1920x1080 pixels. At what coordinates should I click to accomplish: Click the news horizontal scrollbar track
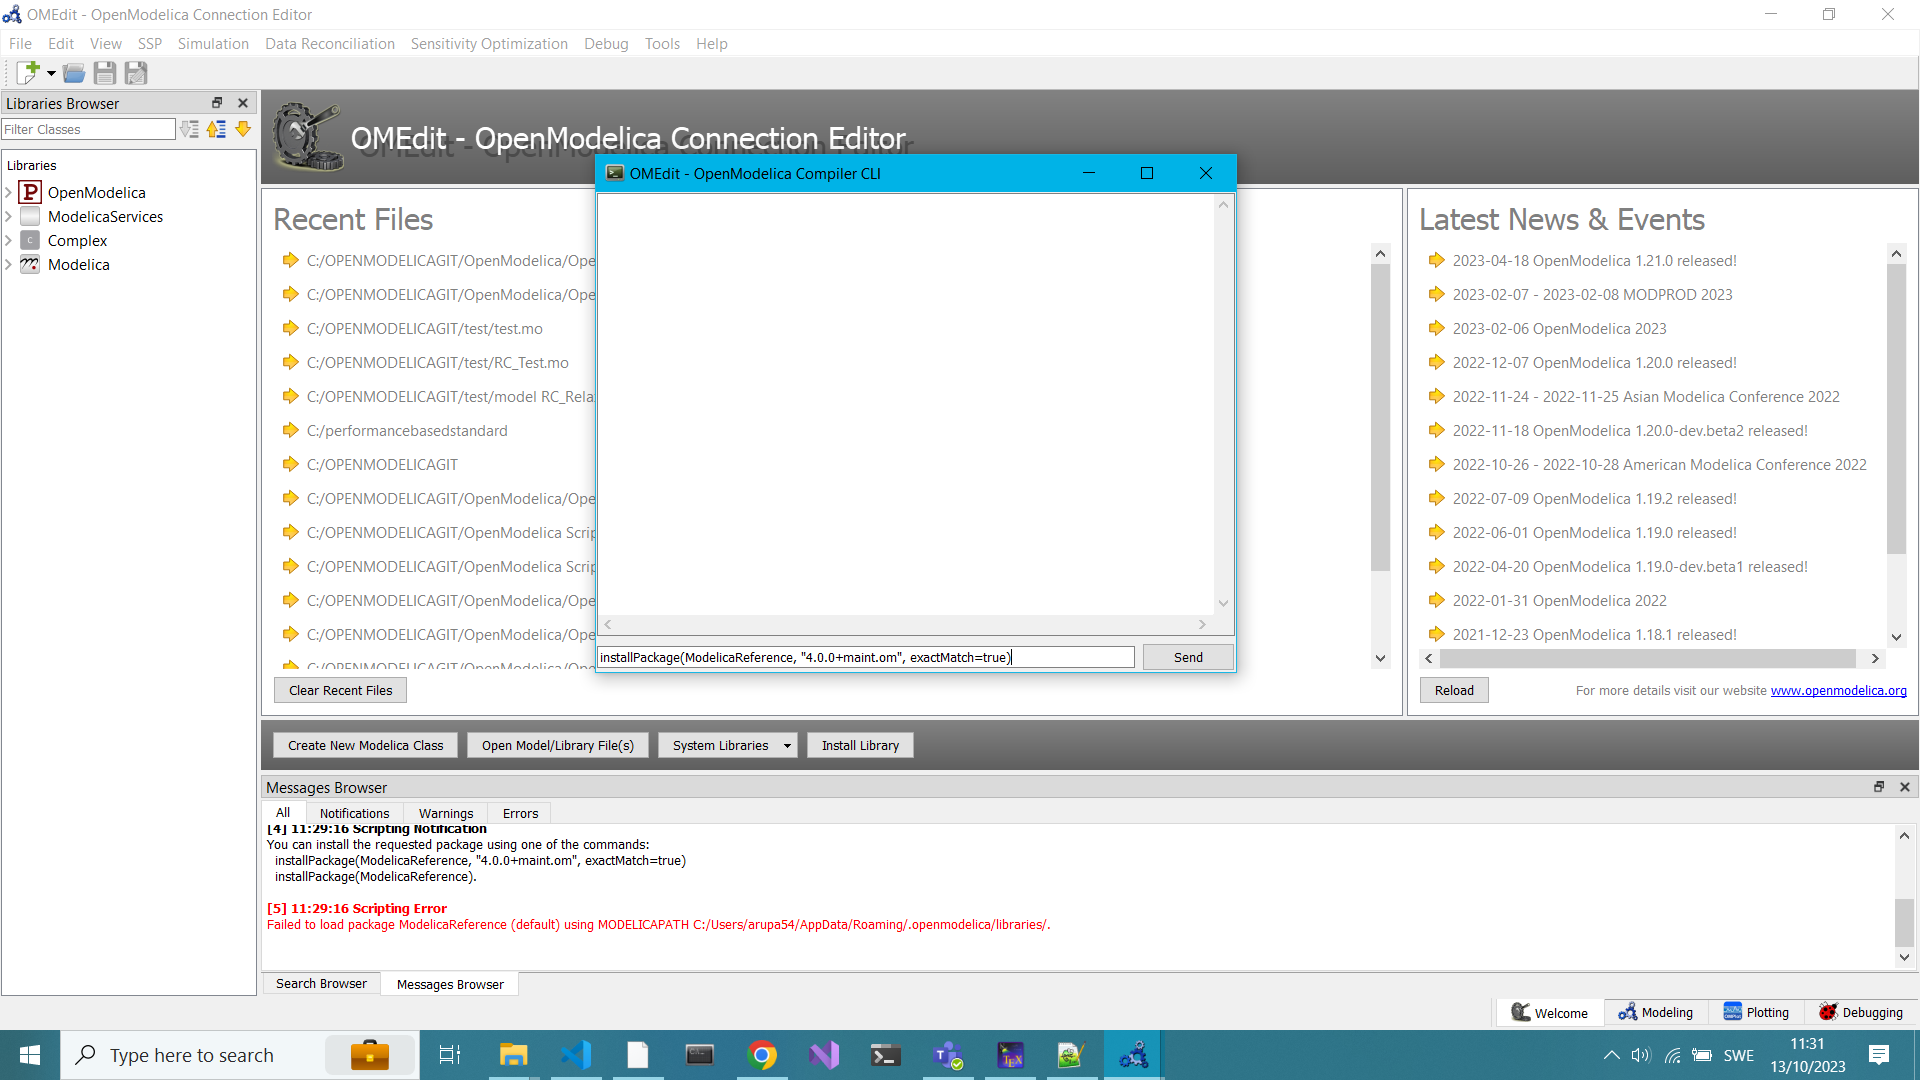(1650, 659)
